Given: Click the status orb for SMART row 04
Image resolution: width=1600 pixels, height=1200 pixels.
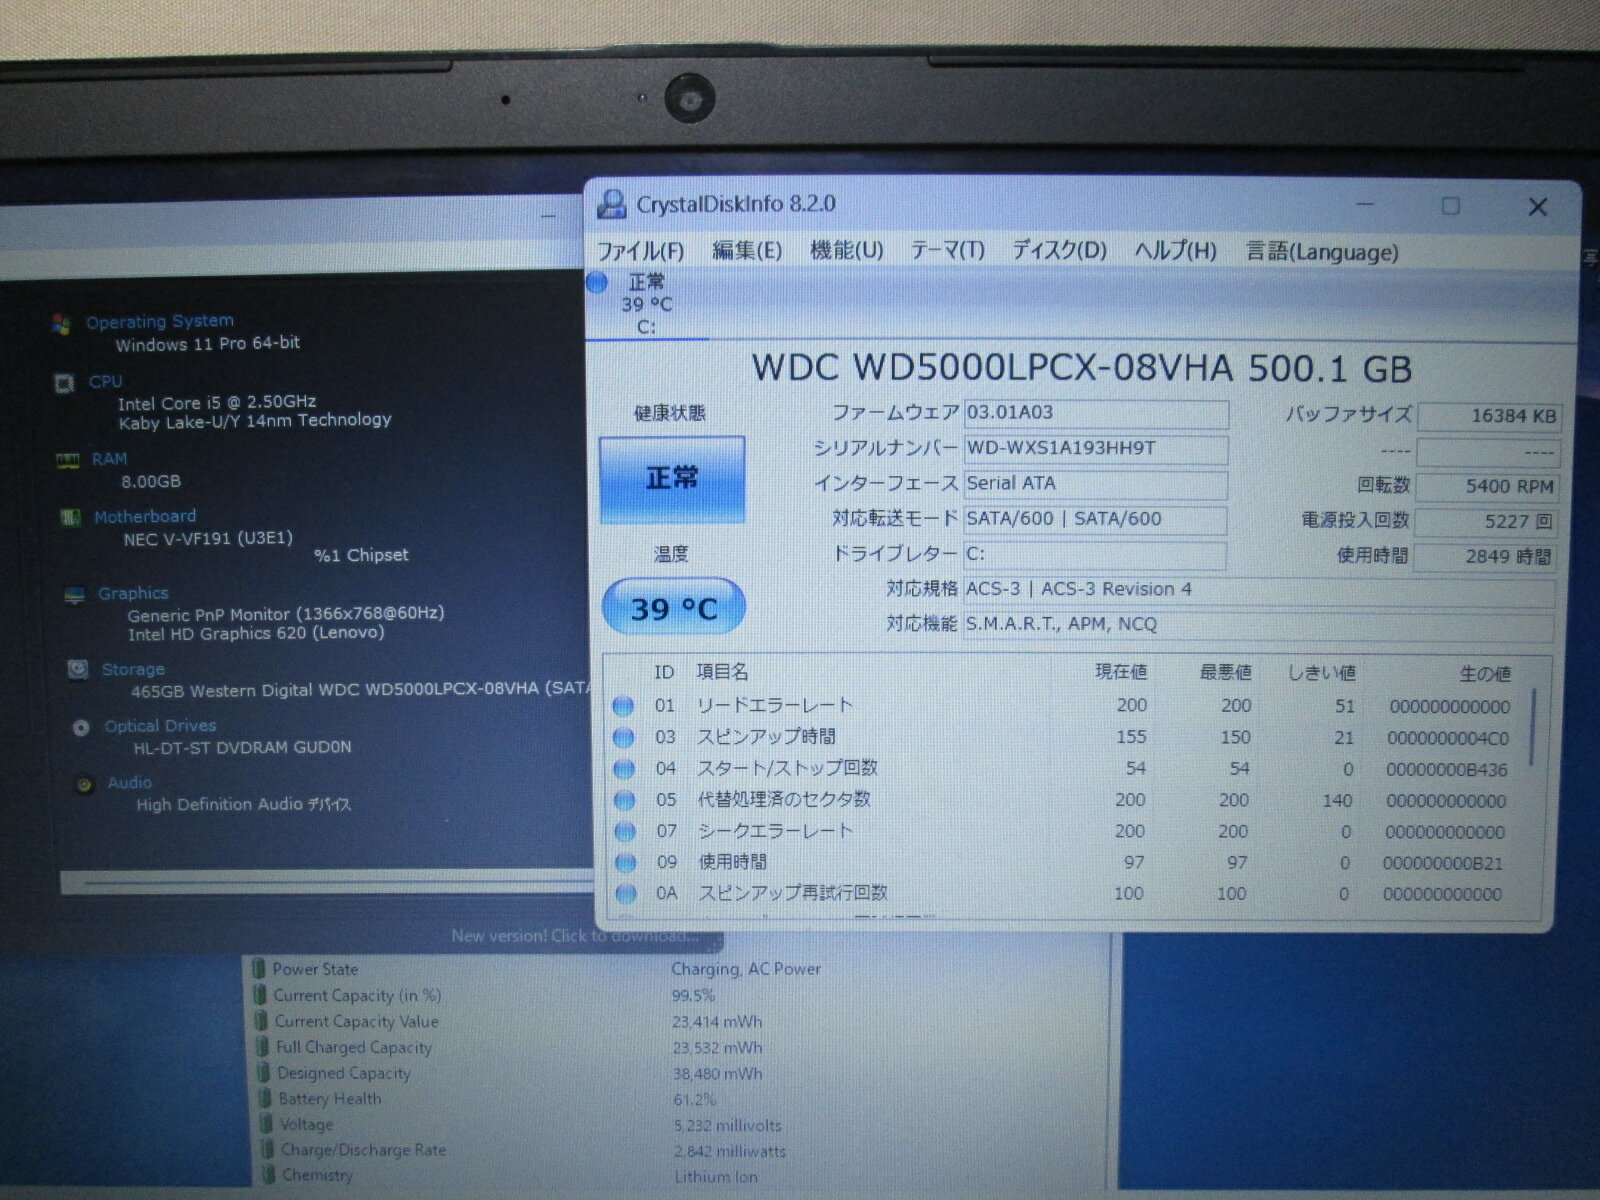Looking at the screenshot, I should [x=624, y=769].
